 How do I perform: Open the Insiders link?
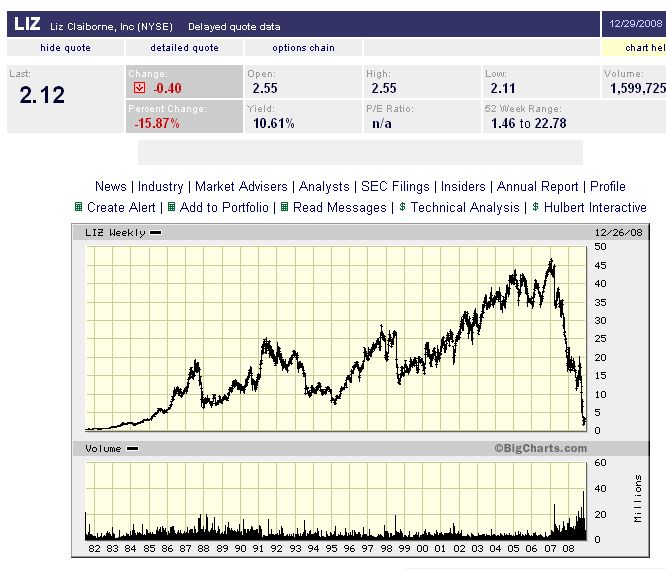click(x=463, y=186)
